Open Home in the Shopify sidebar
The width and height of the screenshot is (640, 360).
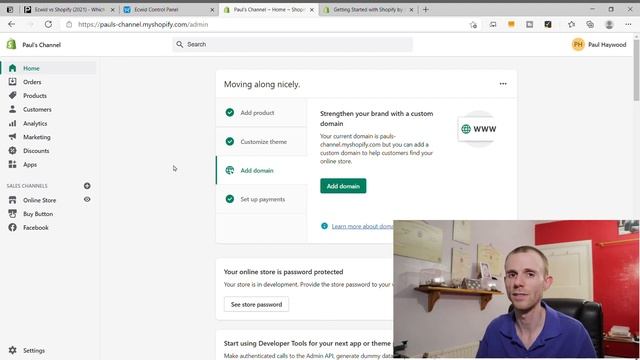48,68
